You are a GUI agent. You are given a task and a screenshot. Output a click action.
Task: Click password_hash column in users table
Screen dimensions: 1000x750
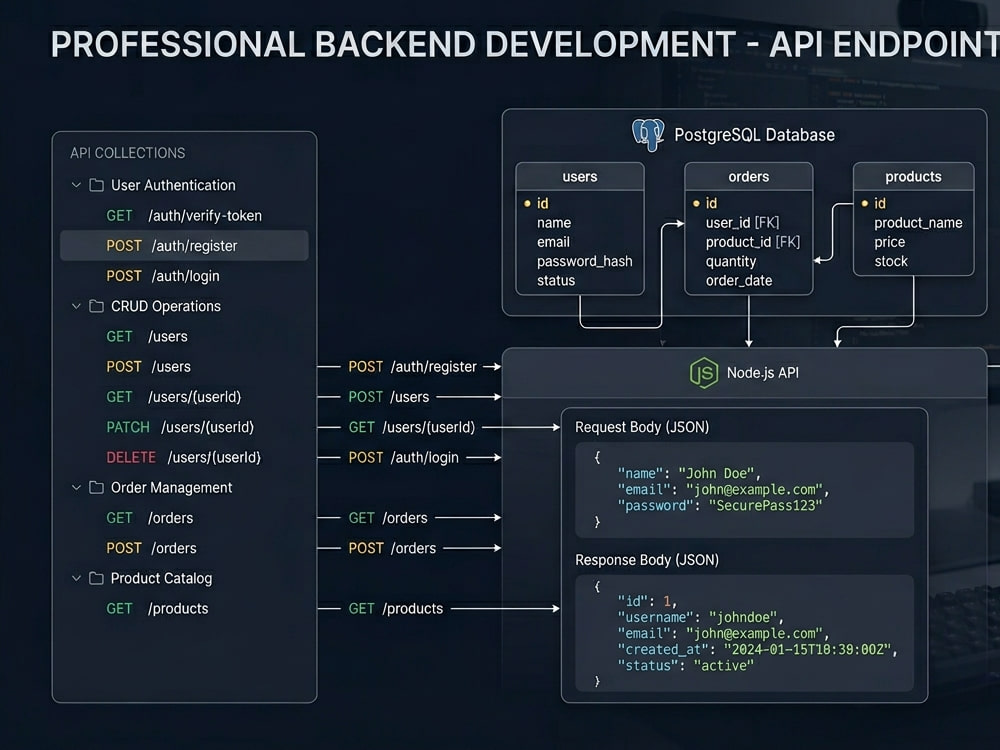point(585,261)
